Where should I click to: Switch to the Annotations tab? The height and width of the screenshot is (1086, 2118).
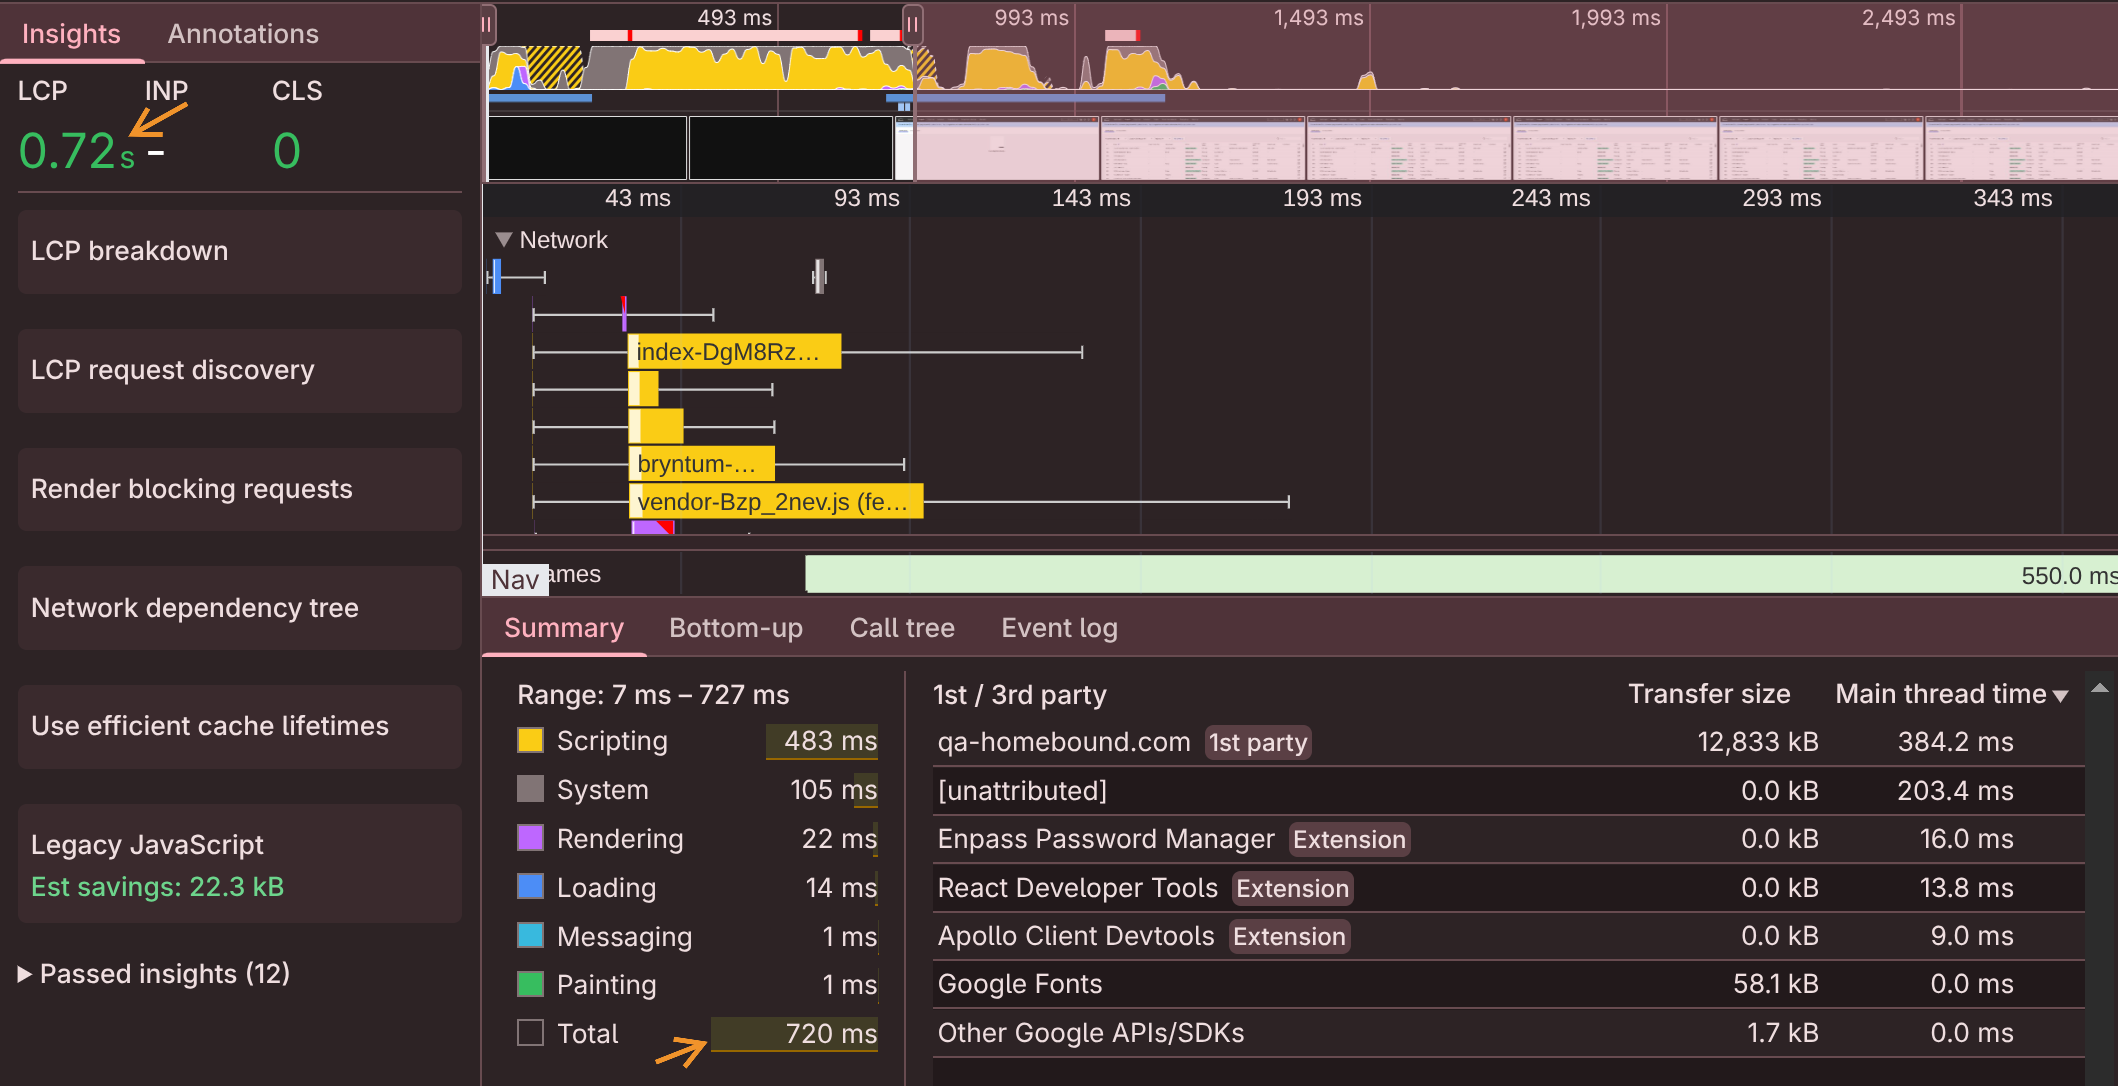[x=243, y=34]
